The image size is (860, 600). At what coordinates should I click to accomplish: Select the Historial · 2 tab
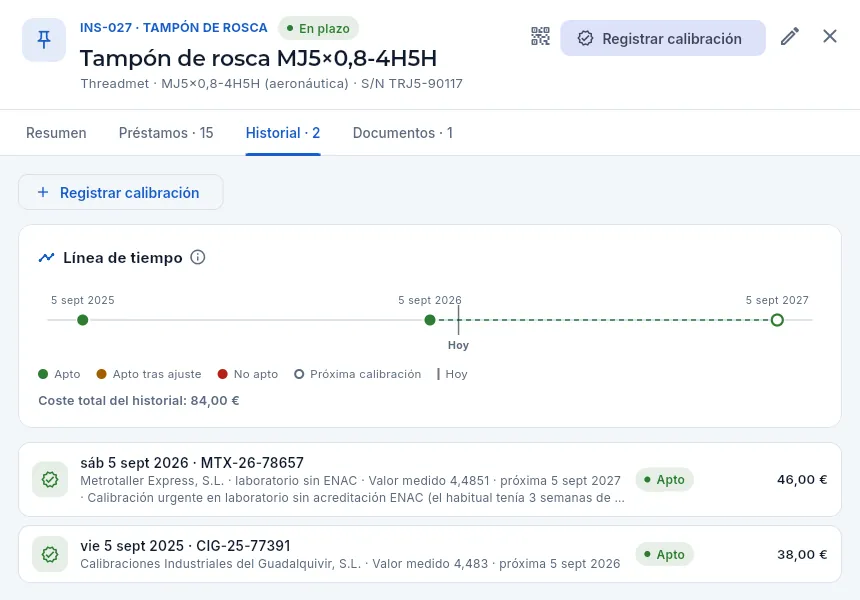(283, 133)
